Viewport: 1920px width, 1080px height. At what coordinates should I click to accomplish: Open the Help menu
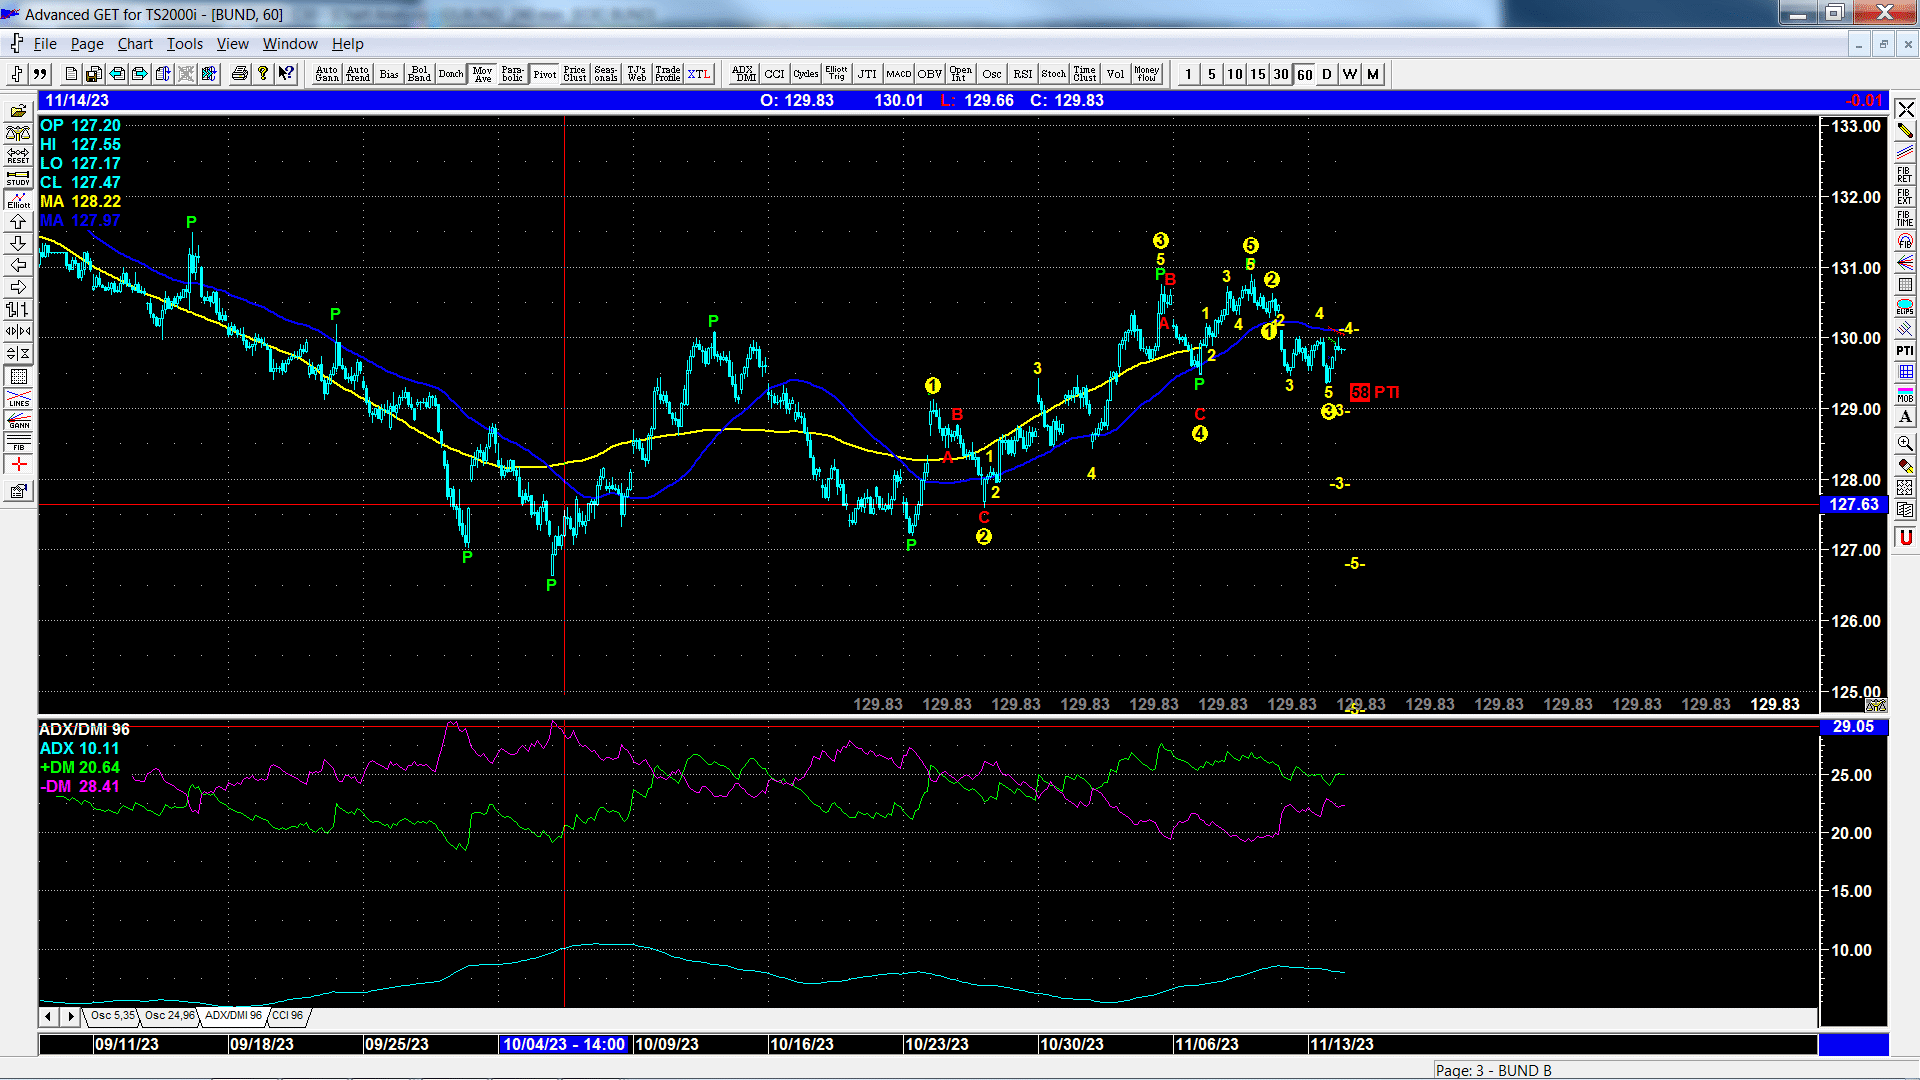point(348,44)
